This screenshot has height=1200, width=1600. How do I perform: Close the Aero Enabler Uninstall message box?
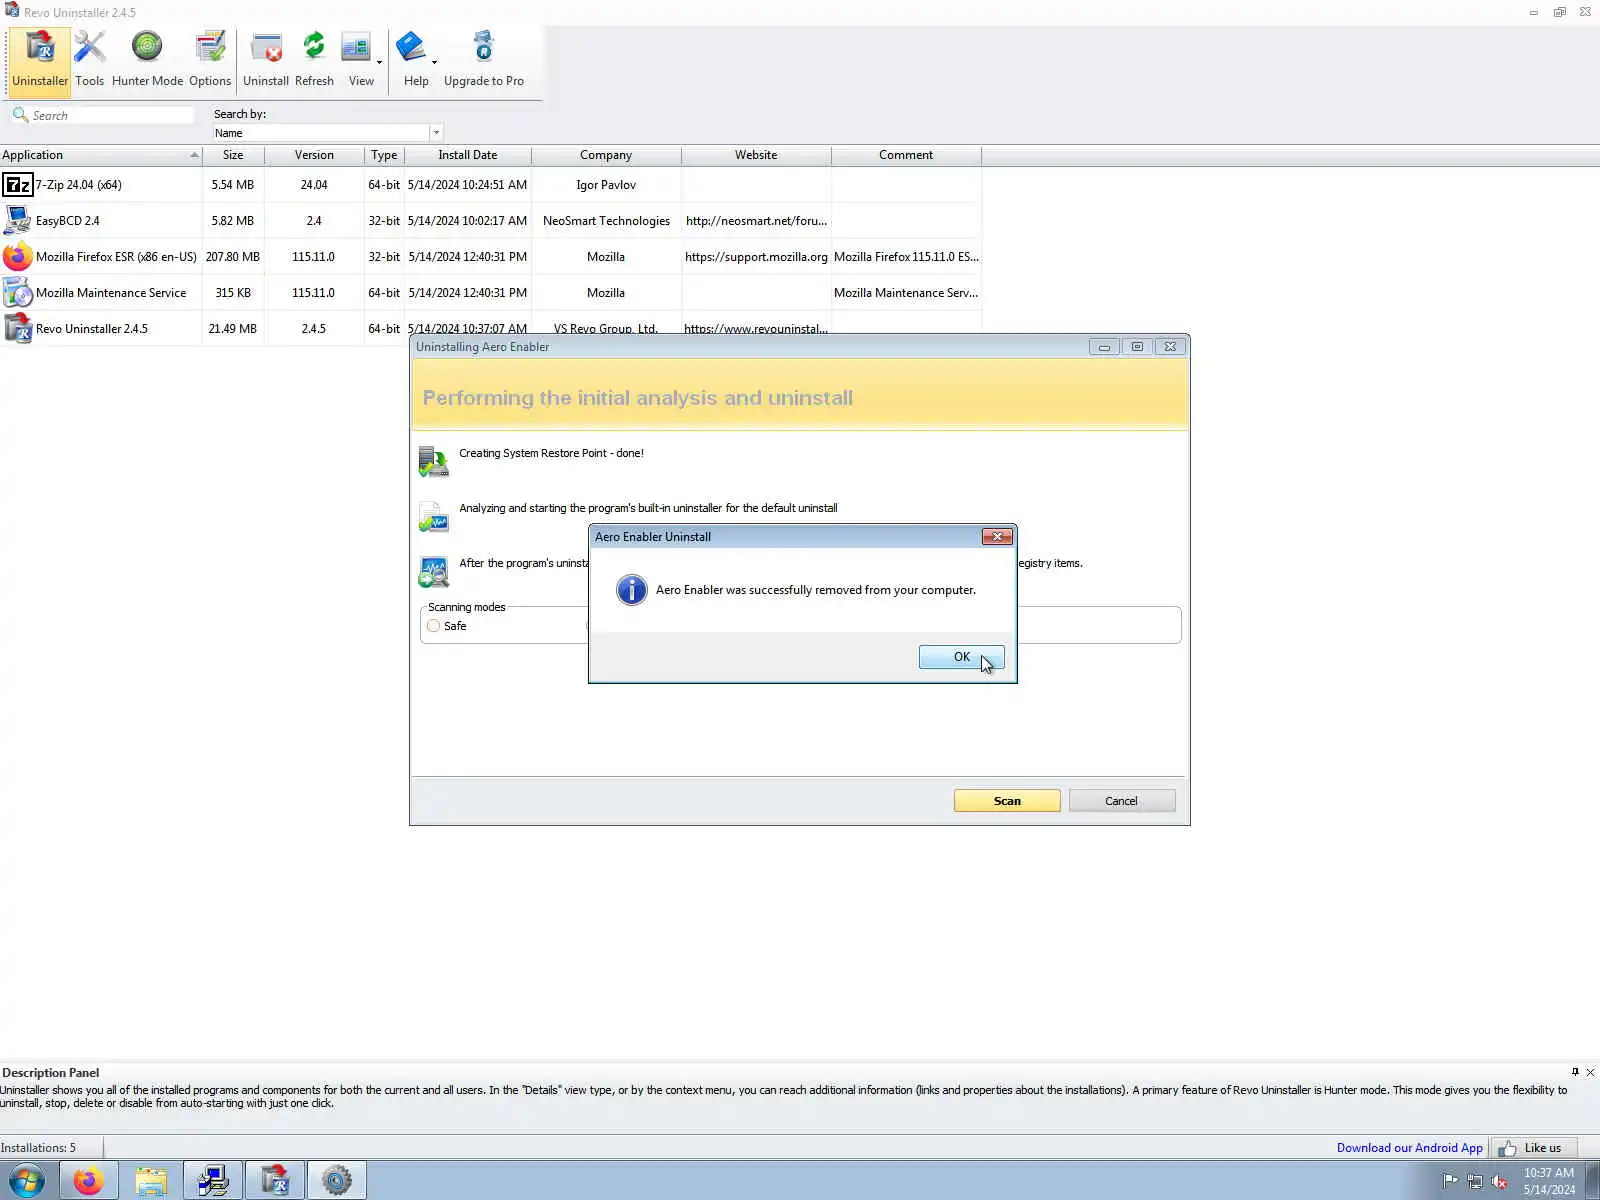997,537
